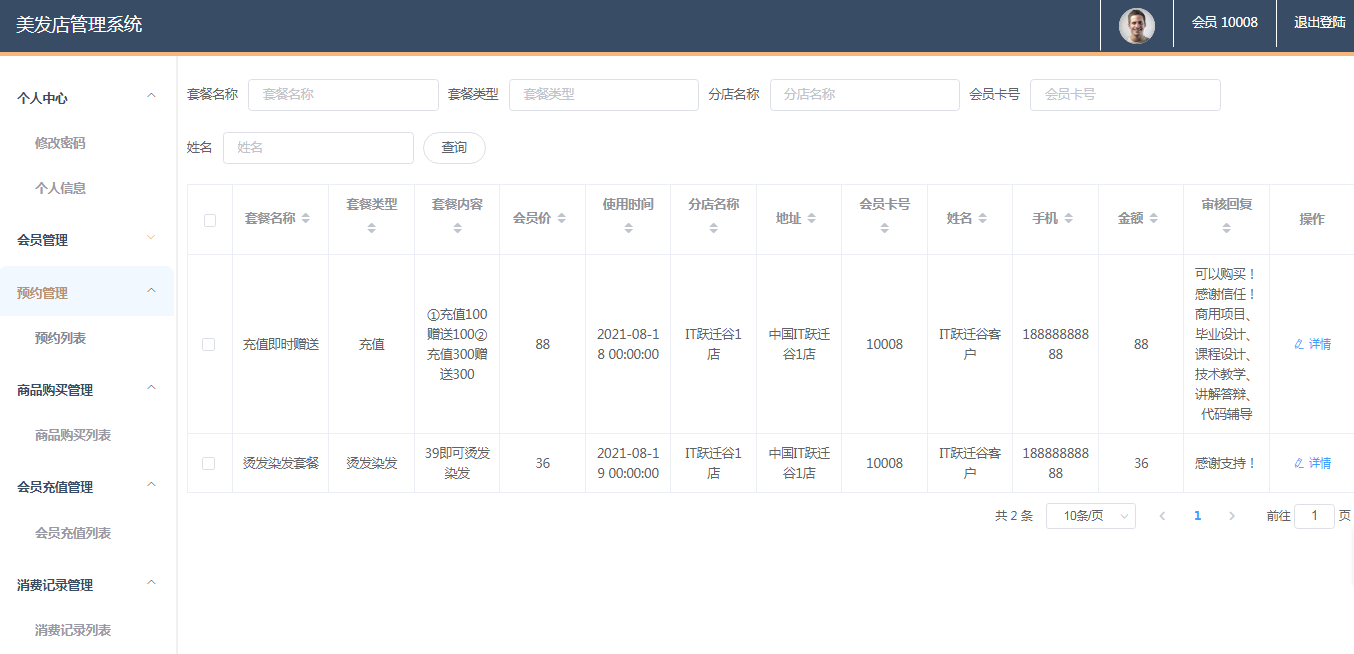Sort table by 会员价 column arrows
1354x654 pixels.
point(562,218)
